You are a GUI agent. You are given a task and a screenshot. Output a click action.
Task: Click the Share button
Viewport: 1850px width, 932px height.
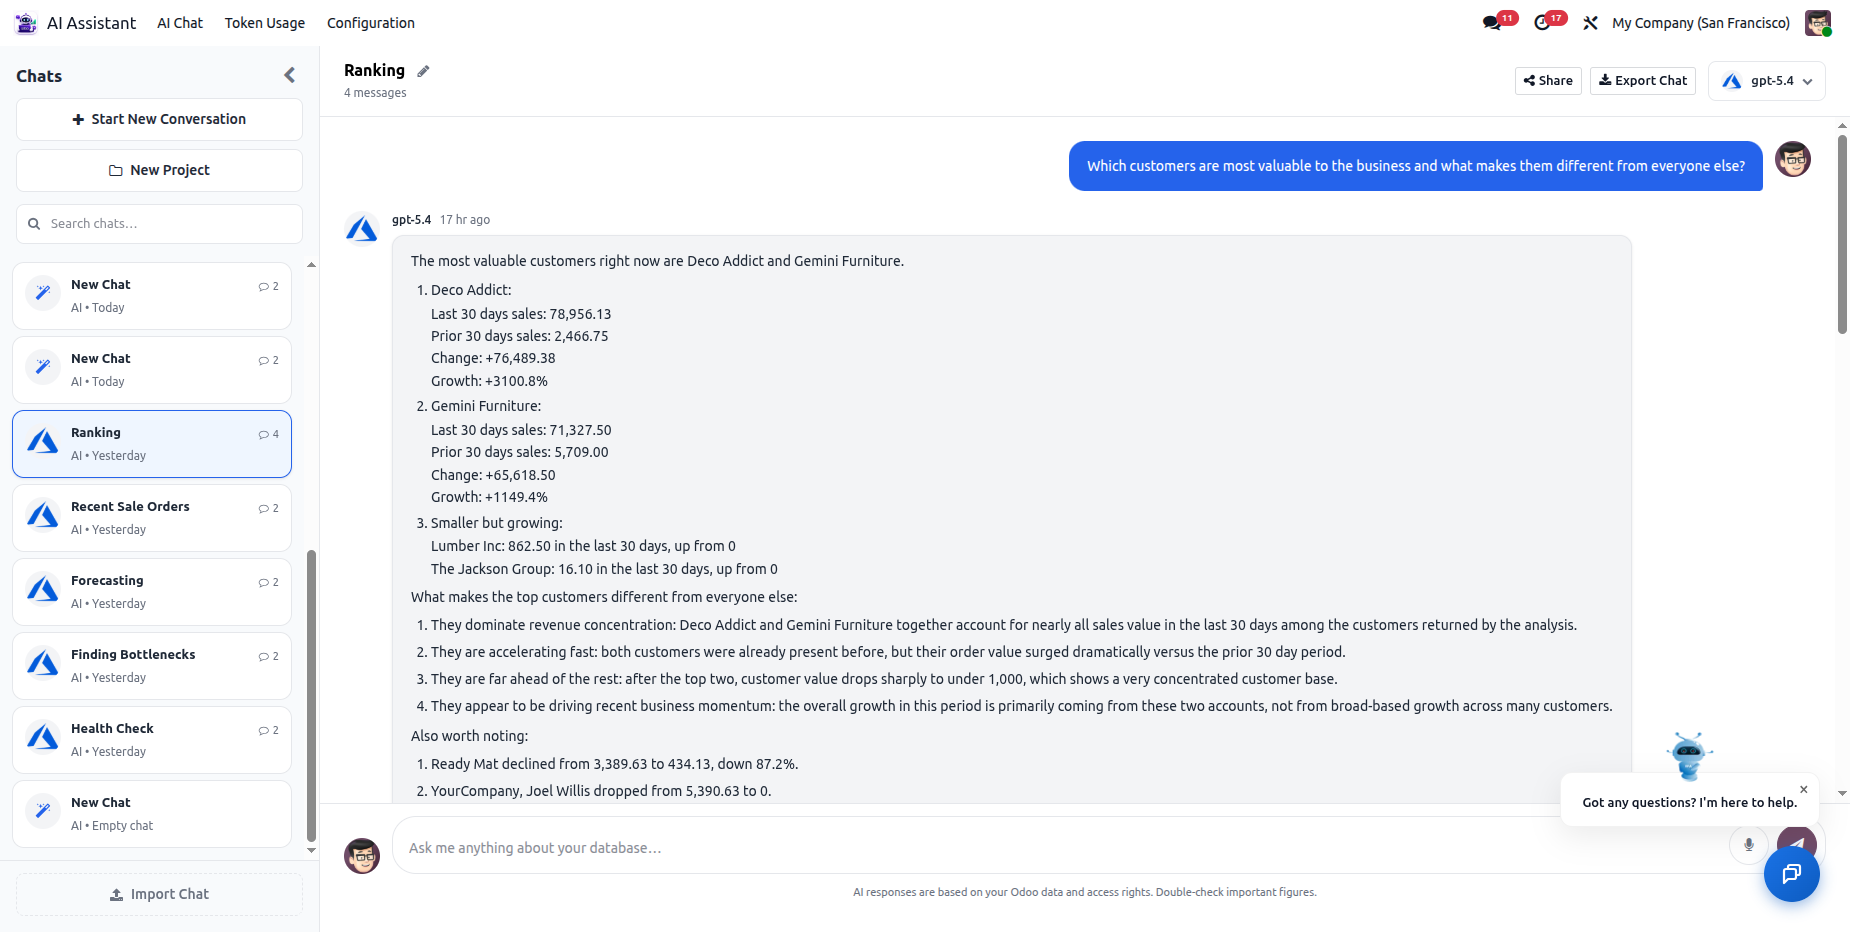(x=1547, y=81)
